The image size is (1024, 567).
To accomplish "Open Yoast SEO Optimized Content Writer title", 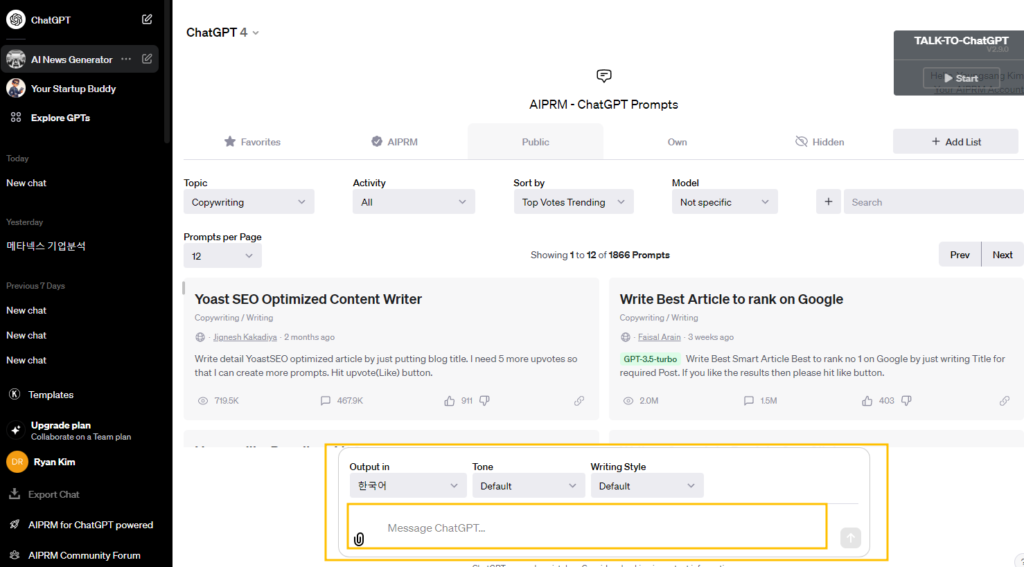I will point(308,299).
